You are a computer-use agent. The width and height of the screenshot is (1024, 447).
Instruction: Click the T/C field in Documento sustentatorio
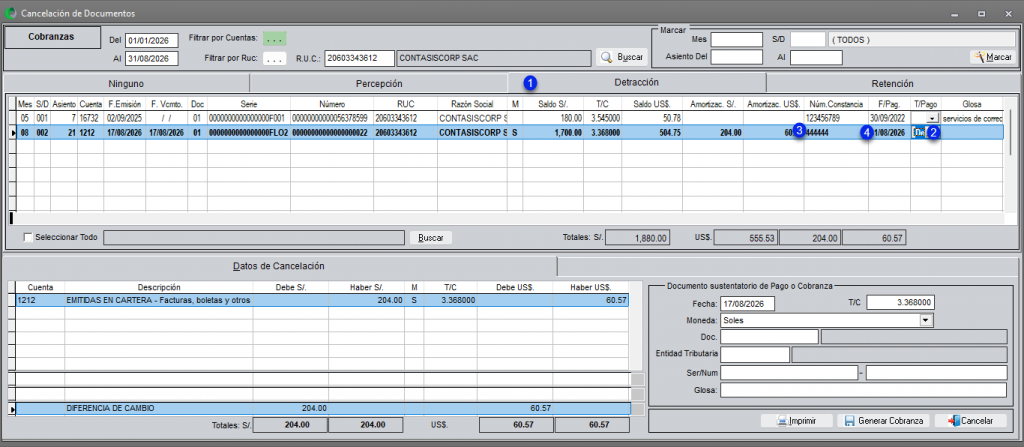click(900, 303)
